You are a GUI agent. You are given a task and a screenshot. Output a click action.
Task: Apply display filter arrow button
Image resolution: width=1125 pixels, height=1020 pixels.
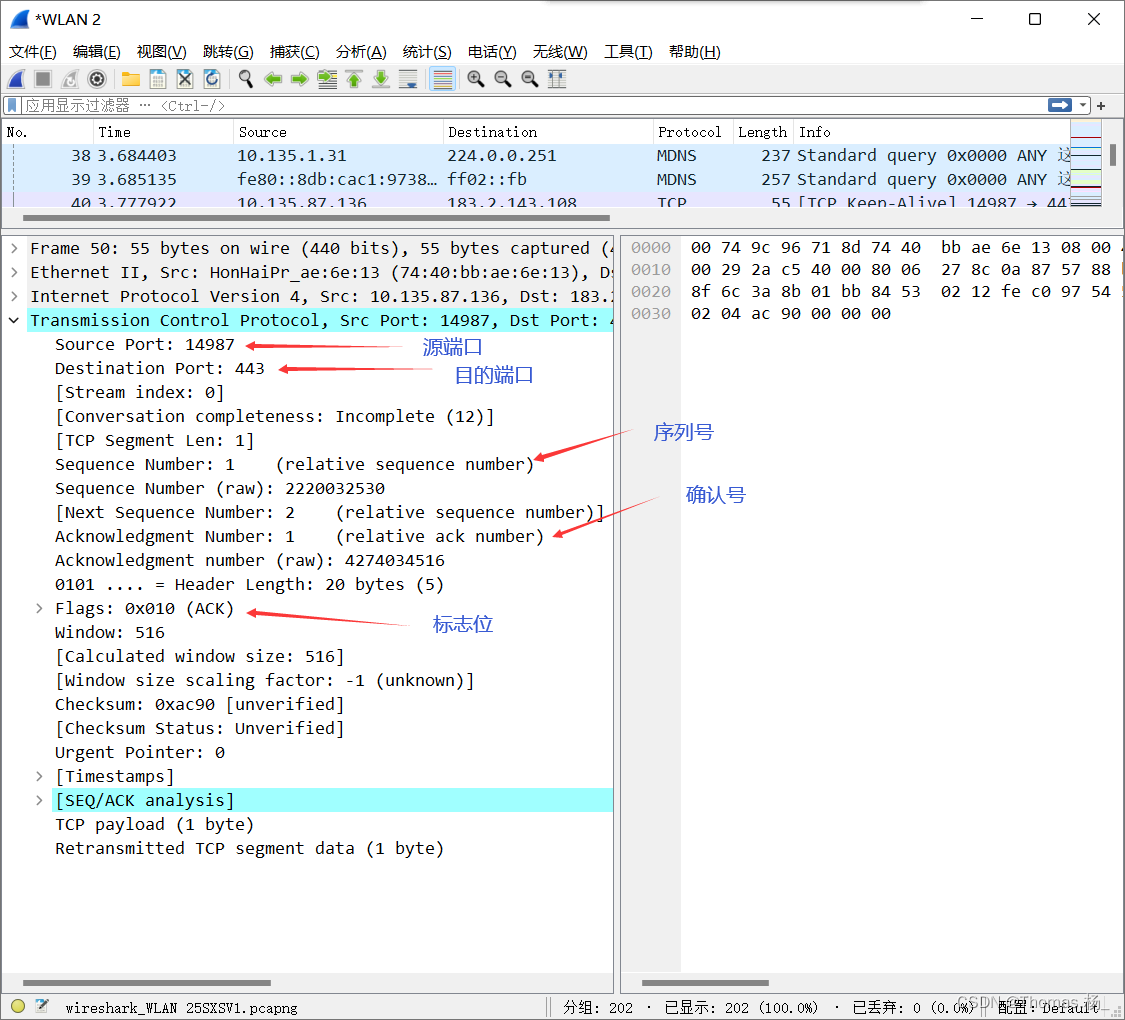point(1059,105)
